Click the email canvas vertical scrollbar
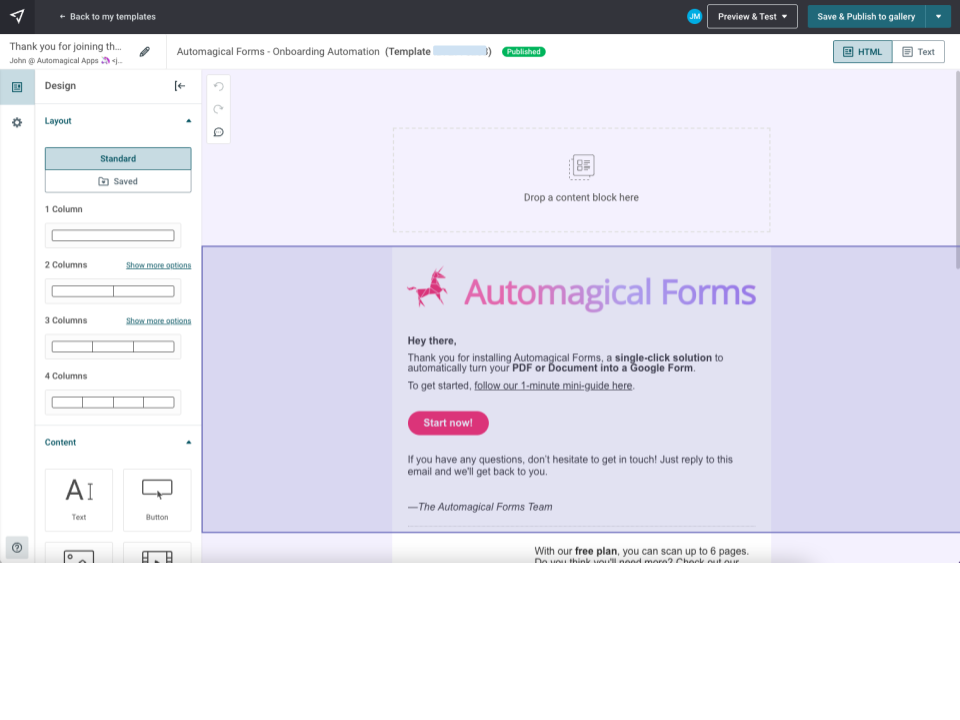Viewport: 960px width, 720px height. (x=957, y=170)
